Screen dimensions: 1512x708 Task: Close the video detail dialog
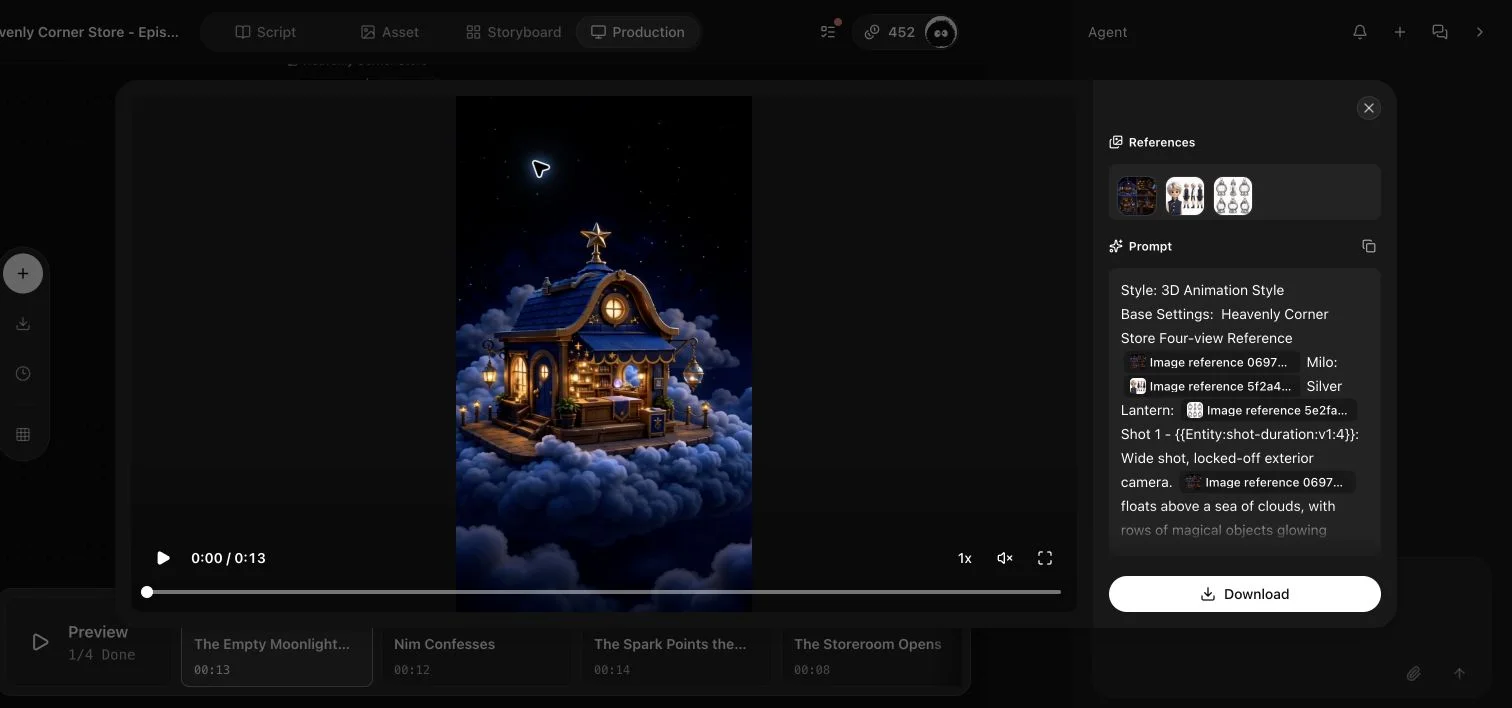1369,108
